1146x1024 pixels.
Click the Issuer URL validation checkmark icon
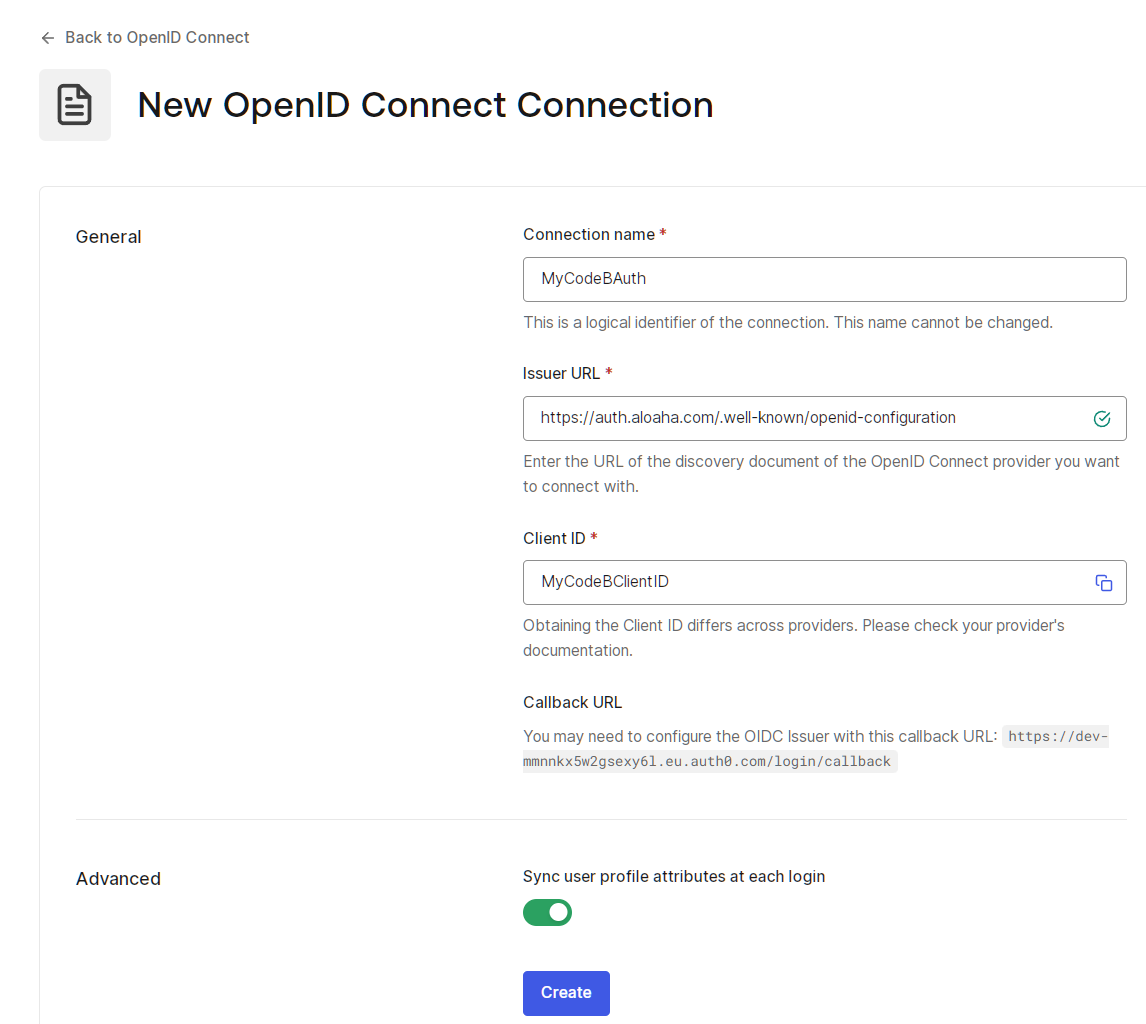click(1101, 419)
